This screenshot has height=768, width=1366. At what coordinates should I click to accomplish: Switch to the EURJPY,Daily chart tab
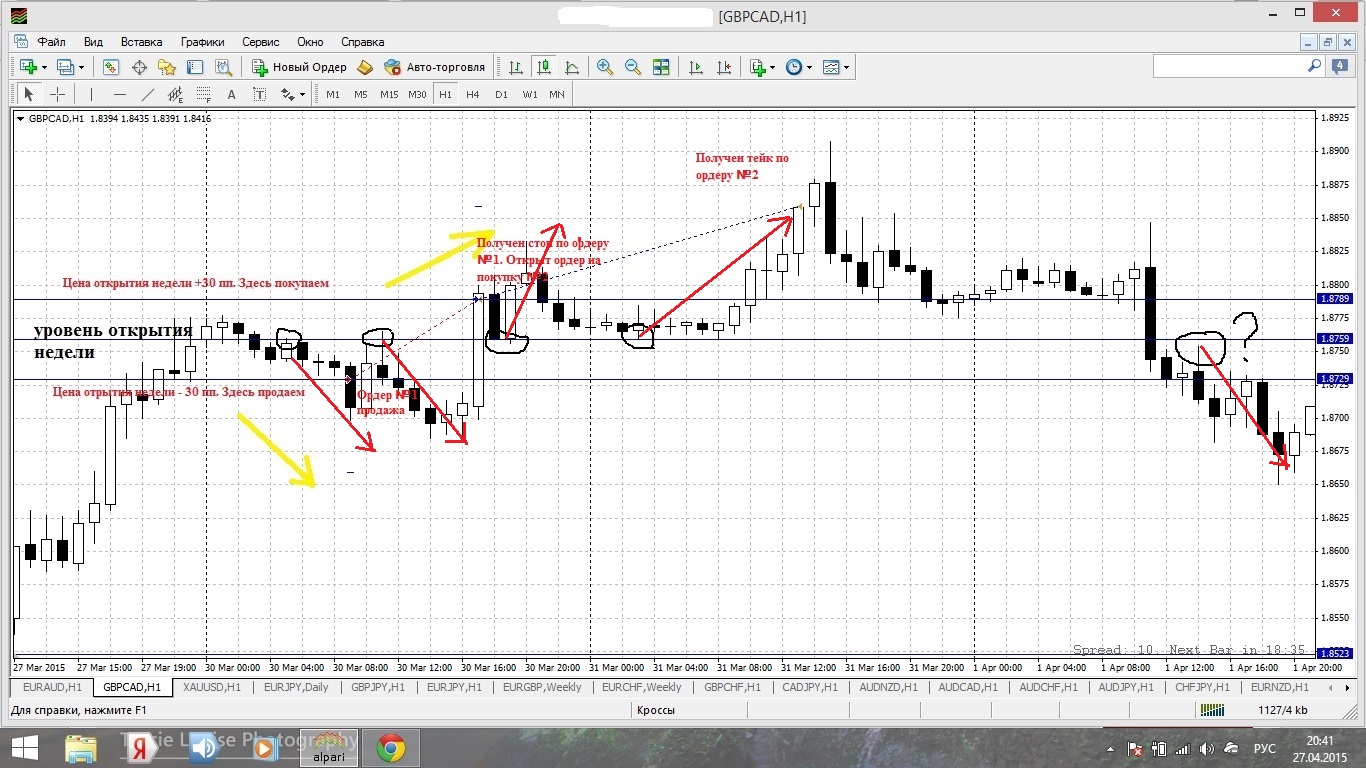[x=295, y=687]
